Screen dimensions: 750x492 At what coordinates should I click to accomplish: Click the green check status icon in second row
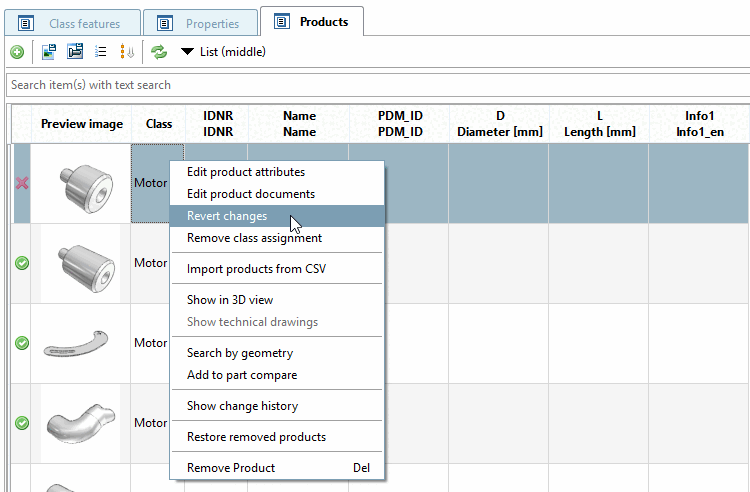tap(21, 263)
